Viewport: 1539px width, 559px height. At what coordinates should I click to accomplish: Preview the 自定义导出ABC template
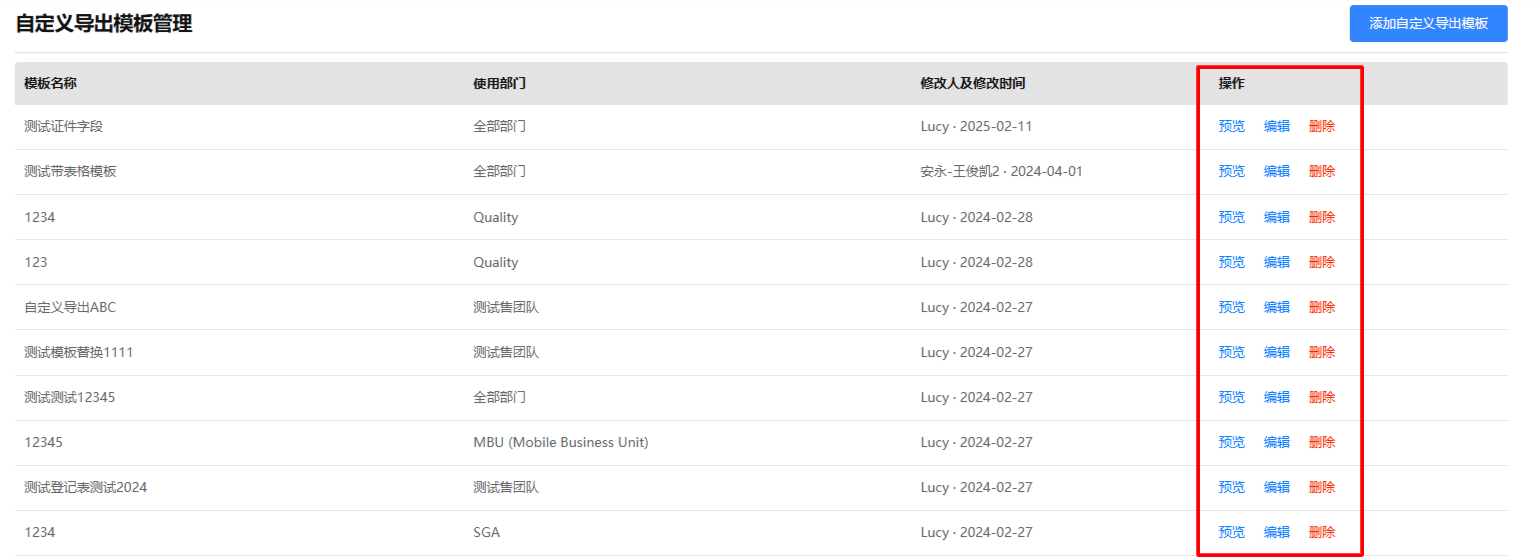click(1232, 307)
